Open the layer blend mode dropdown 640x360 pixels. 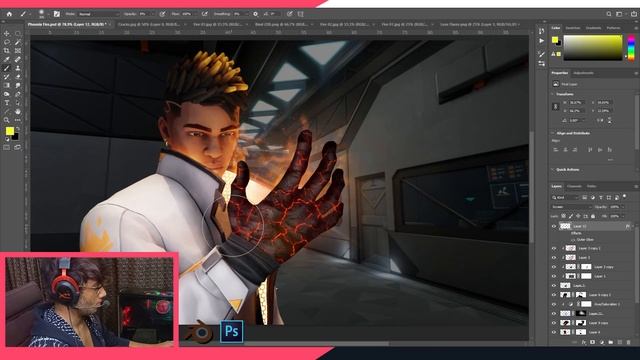pos(571,207)
